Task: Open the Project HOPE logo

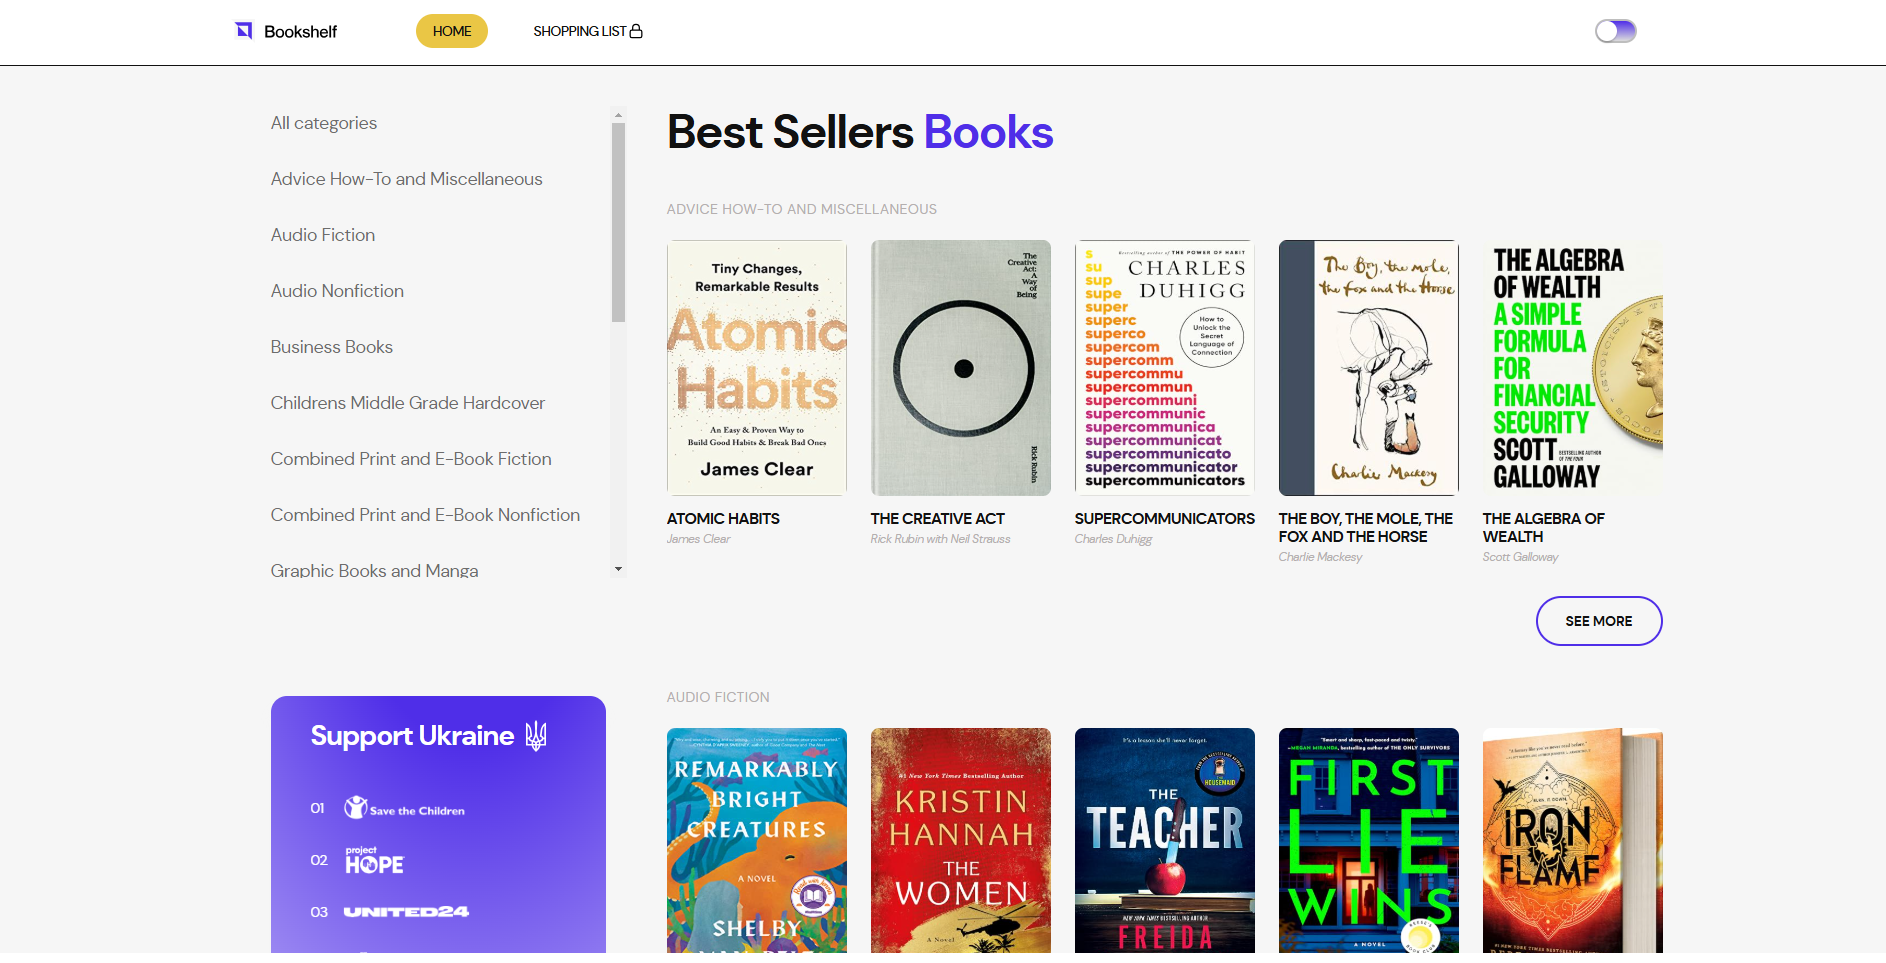Action: coord(374,861)
